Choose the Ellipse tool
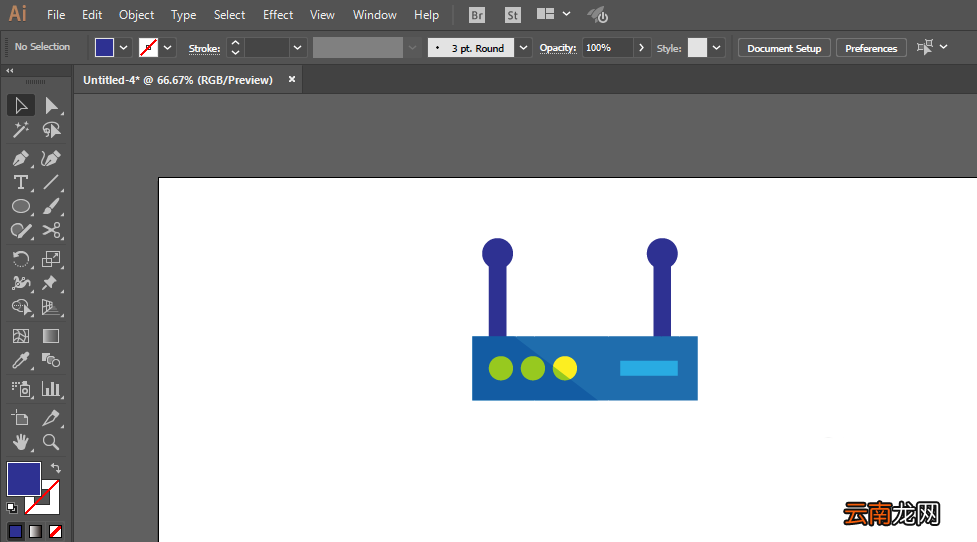Viewport: 977px width, 542px height. pyautogui.click(x=21, y=206)
